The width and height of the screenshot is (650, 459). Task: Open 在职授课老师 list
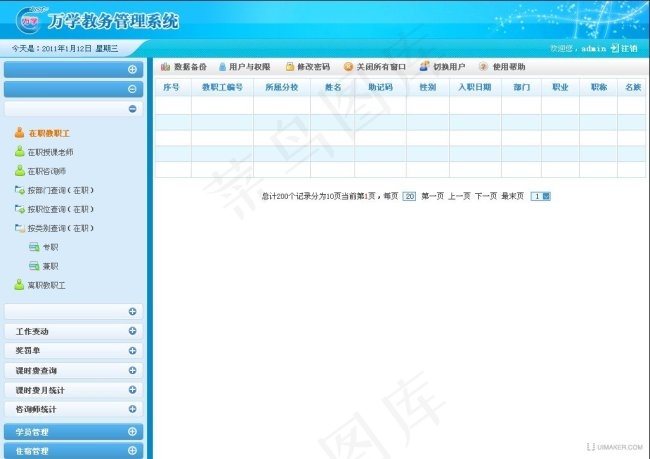pos(44,152)
